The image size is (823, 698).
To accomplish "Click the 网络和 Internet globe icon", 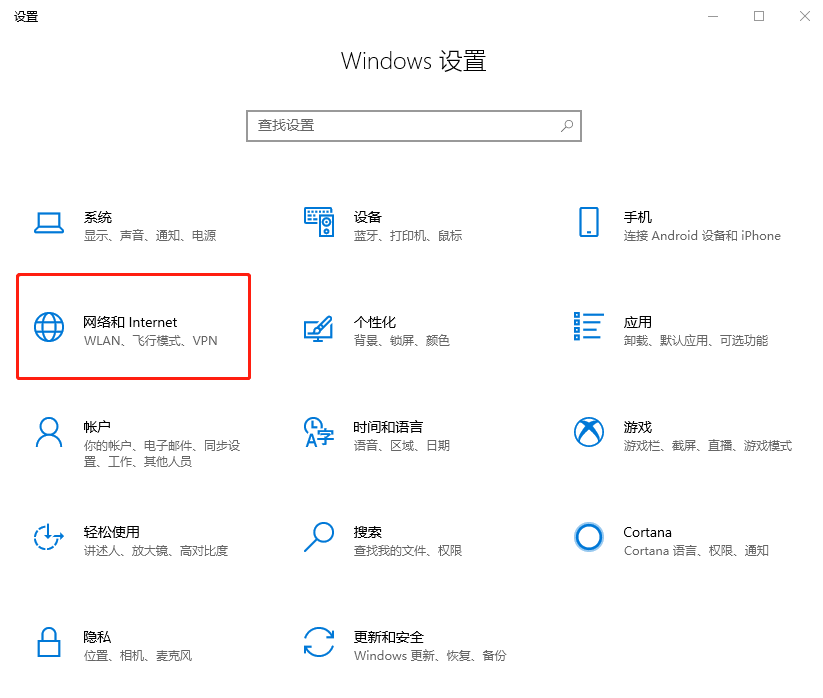I will click(x=49, y=327).
